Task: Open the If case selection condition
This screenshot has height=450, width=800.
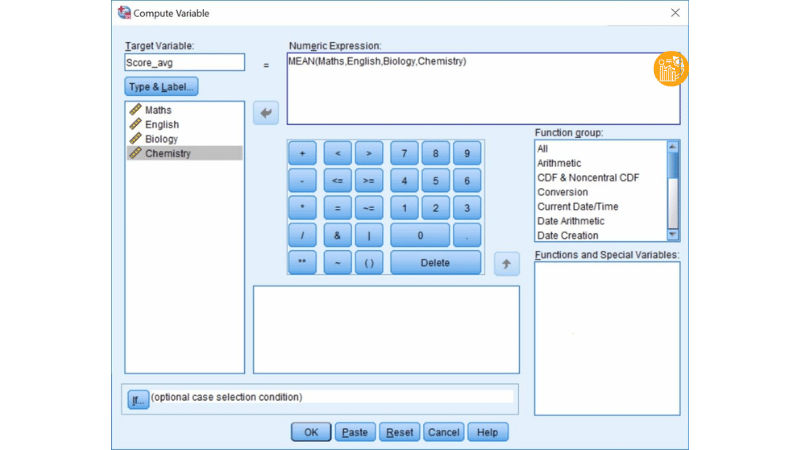Action: point(138,398)
